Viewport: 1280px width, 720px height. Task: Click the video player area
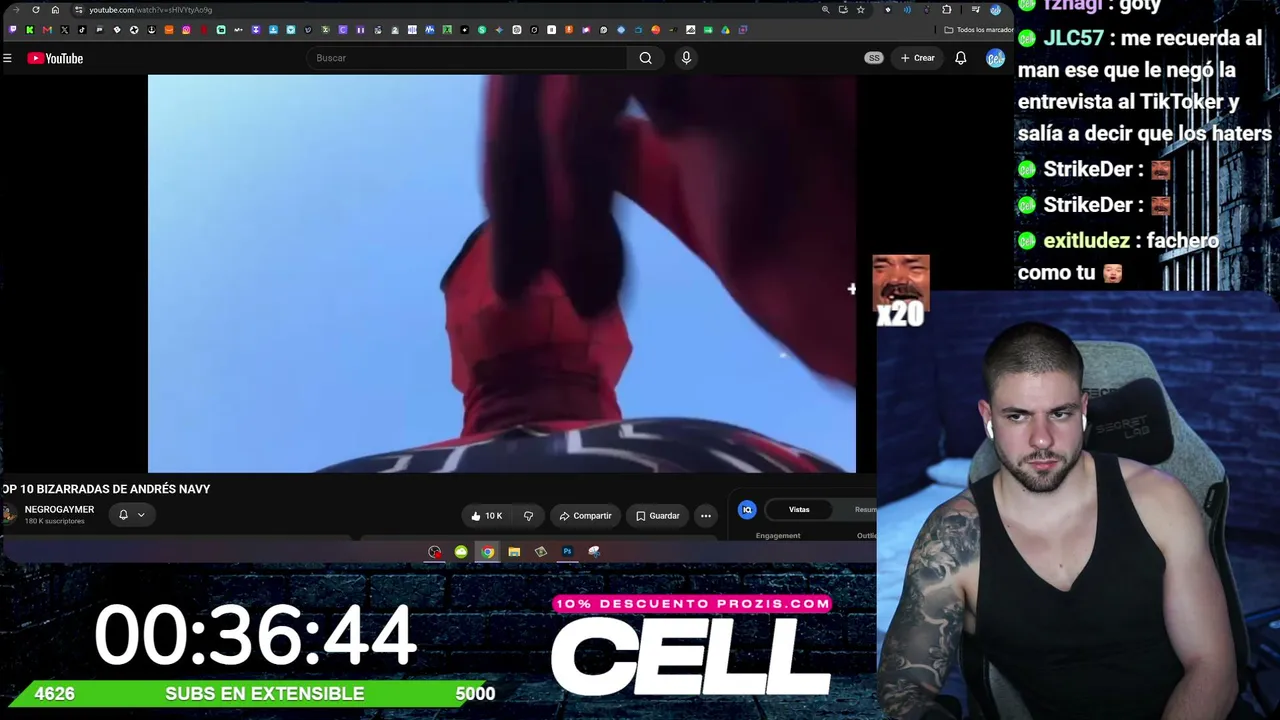[x=502, y=273]
